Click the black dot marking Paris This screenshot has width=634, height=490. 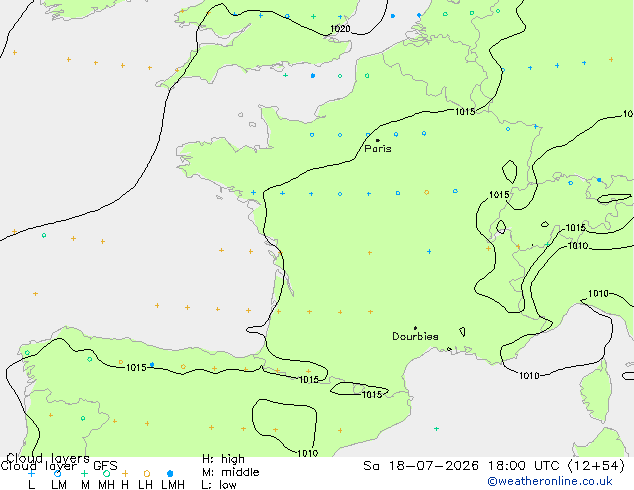(x=378, y=140)
